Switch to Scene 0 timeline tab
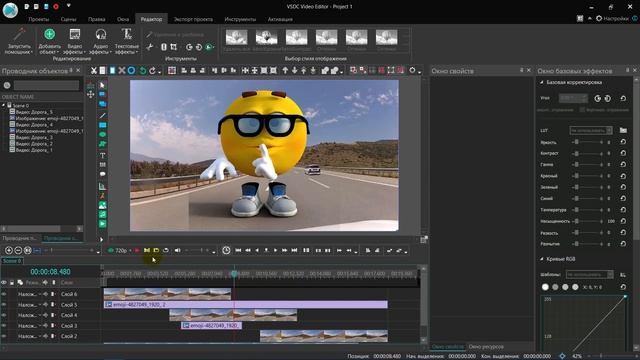The height and width of the screenshot is (360, 640). (x=12, y=261)
